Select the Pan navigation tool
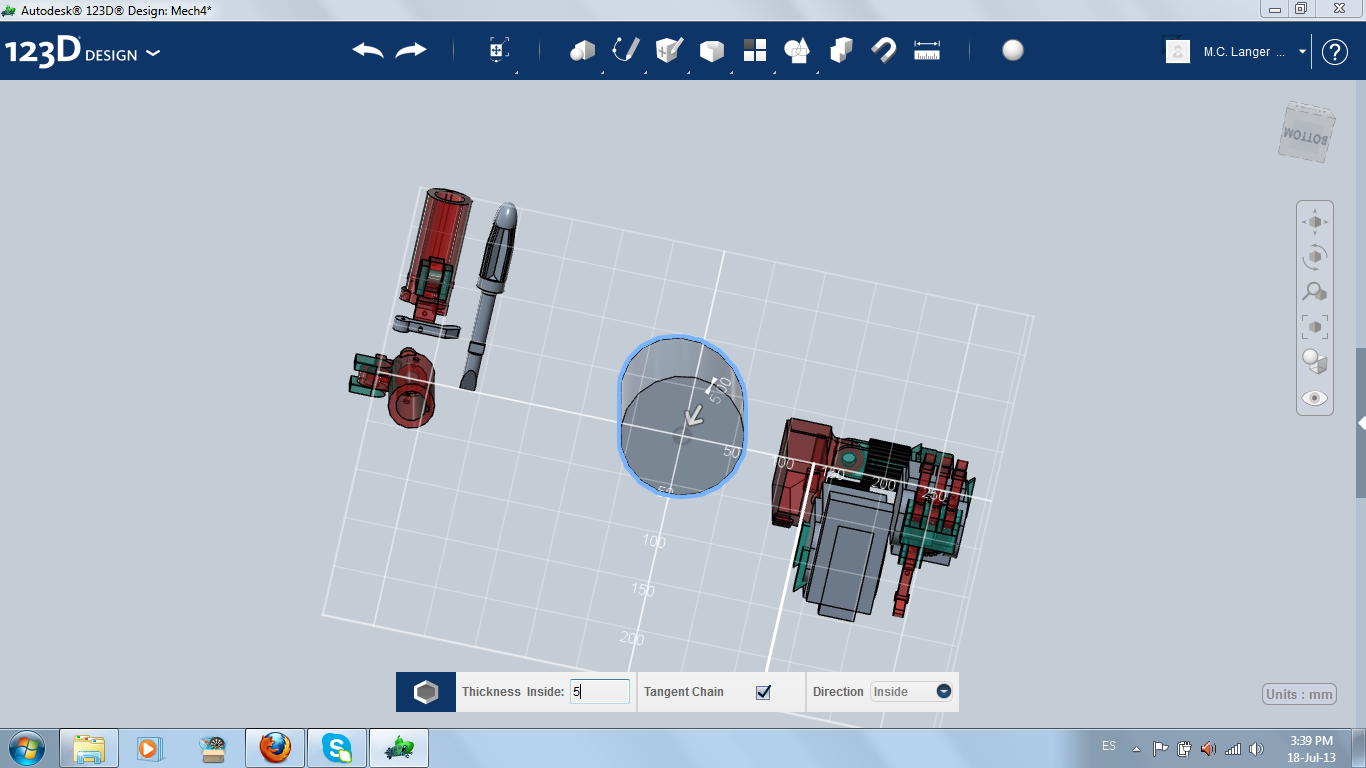1366x768 pixels. 1315,222
